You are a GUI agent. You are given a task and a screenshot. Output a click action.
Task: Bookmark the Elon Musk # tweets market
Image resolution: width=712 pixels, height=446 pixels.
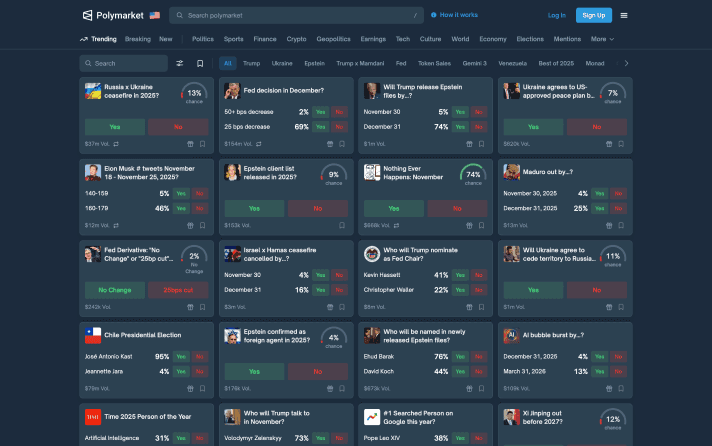click(203, 225)
